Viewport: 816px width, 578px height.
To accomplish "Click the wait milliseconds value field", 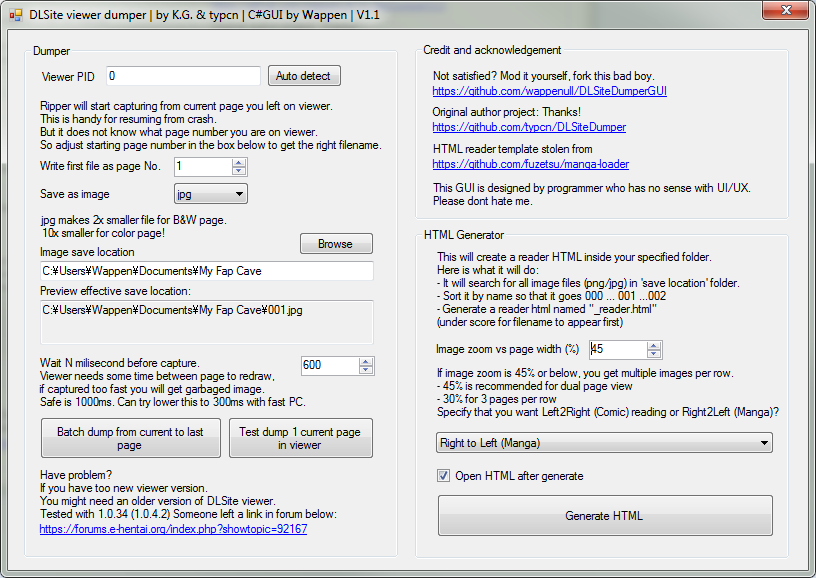I will (x=329, y=365).
